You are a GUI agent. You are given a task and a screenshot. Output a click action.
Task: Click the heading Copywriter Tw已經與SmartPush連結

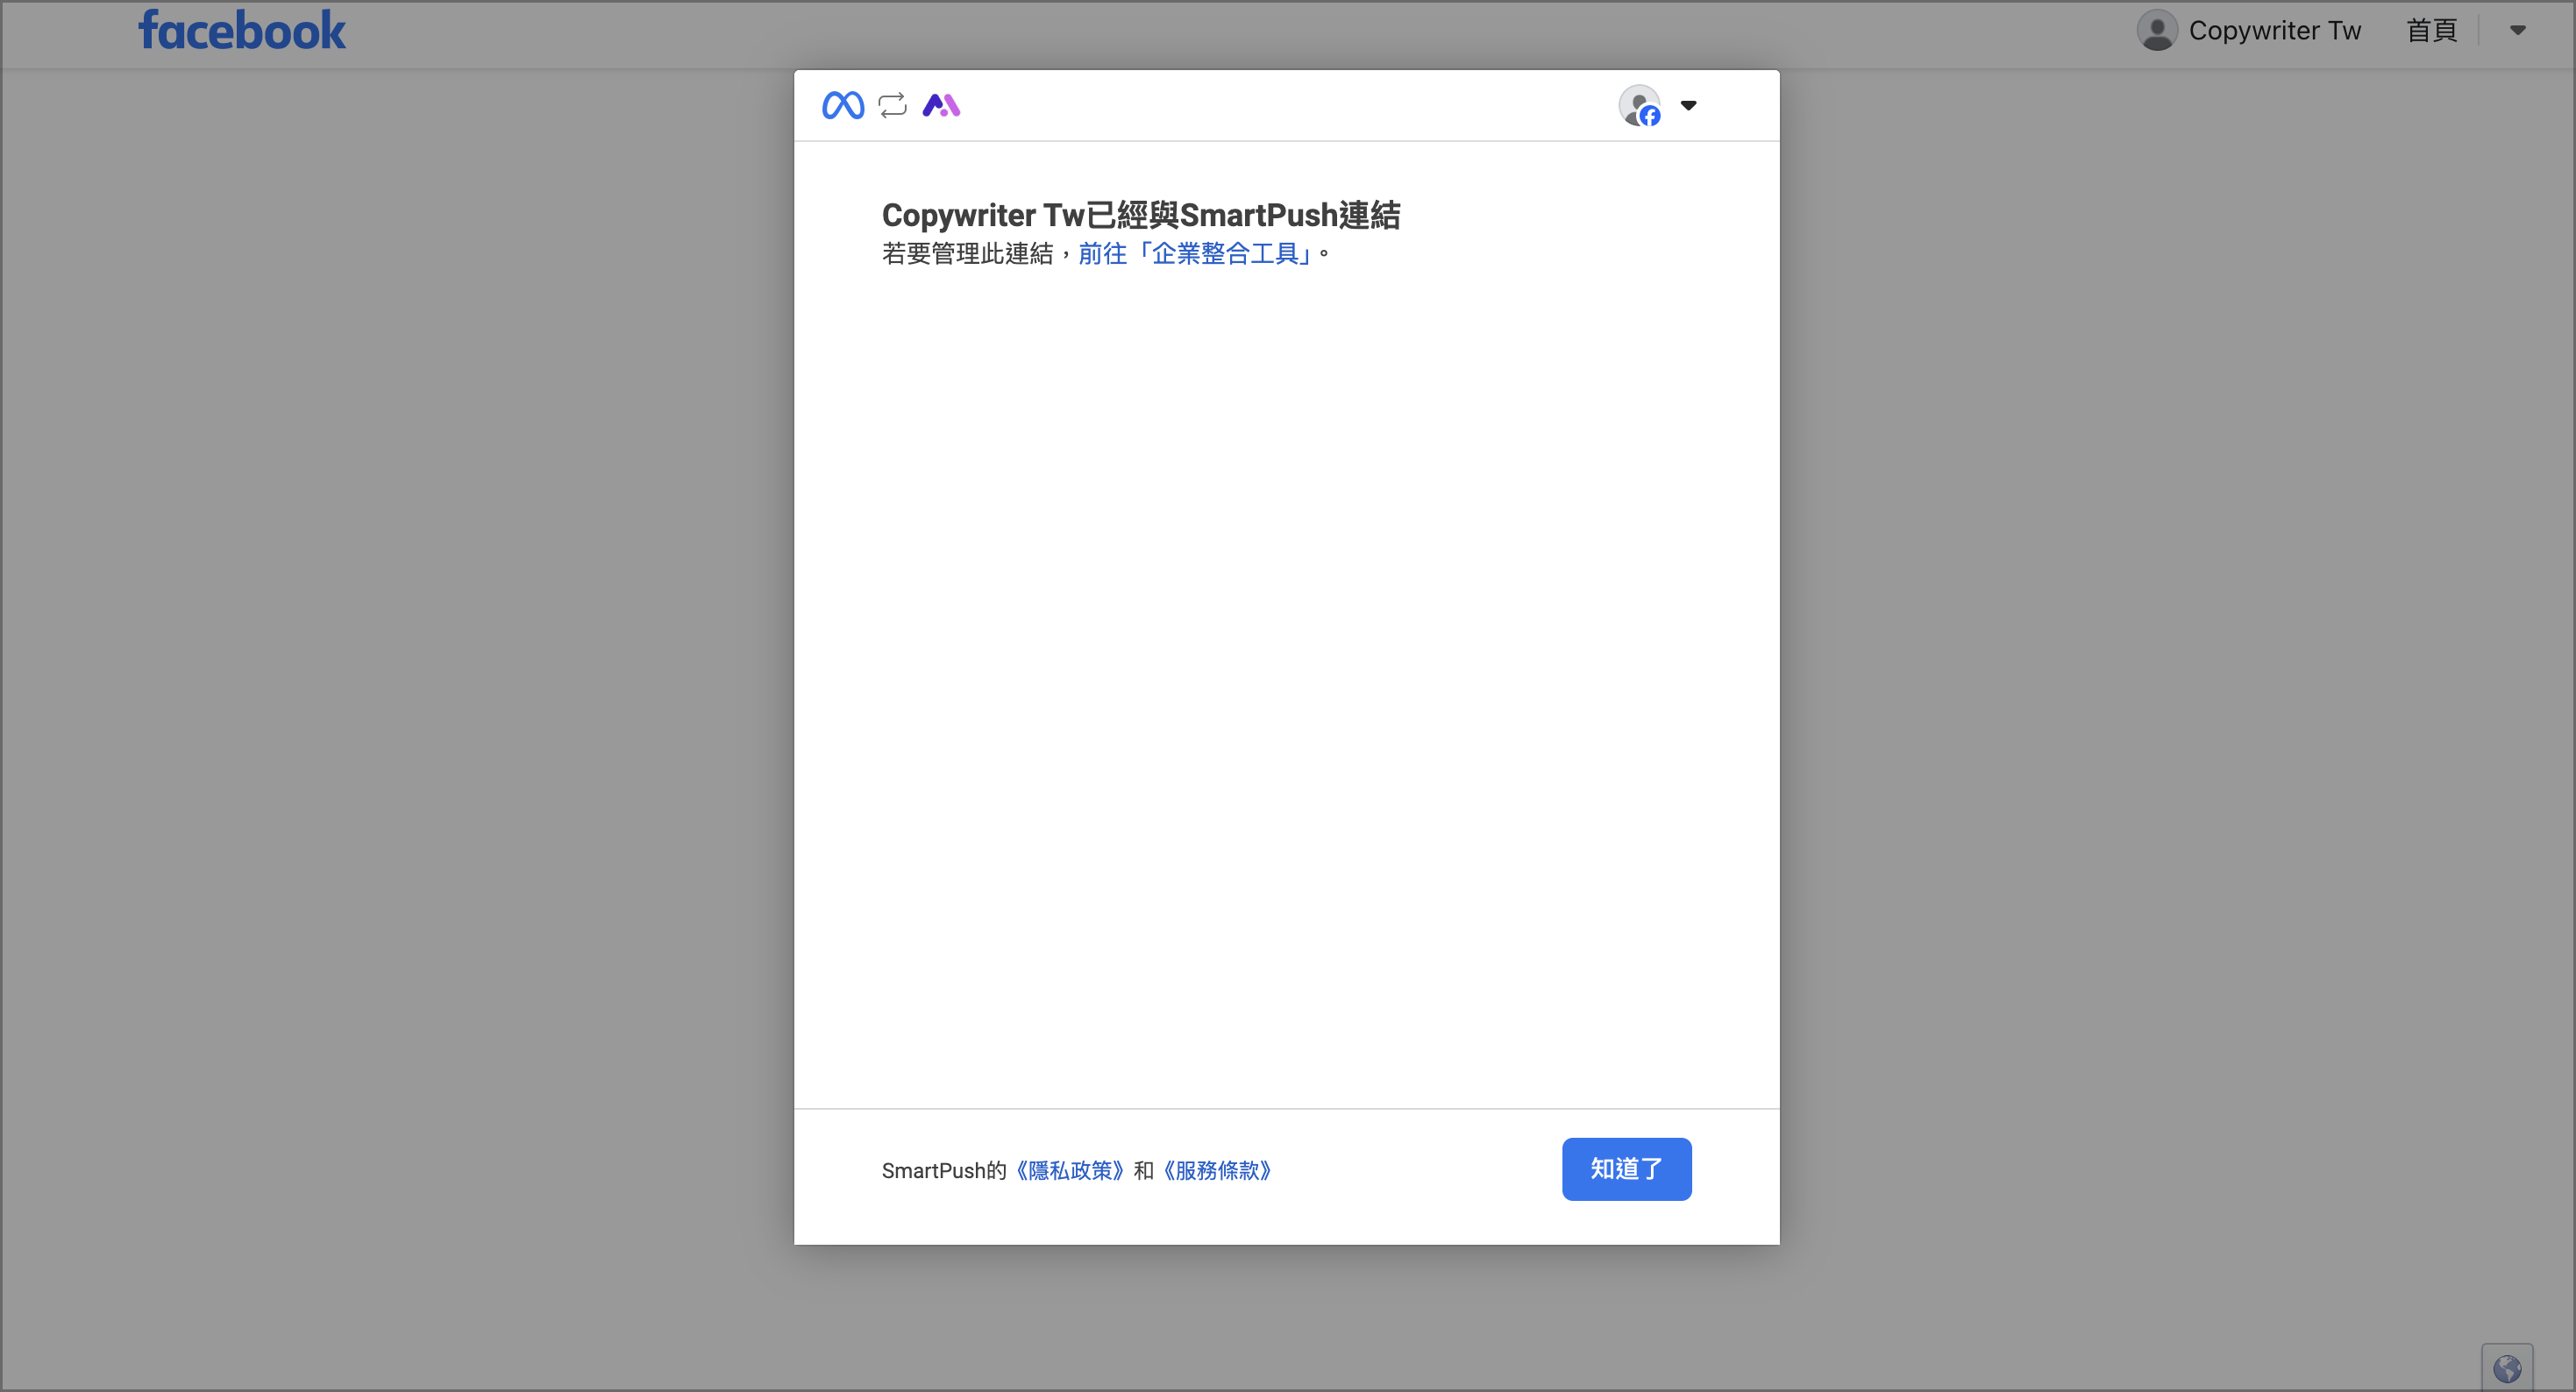pyautogui.click(x=1140, y=215)
